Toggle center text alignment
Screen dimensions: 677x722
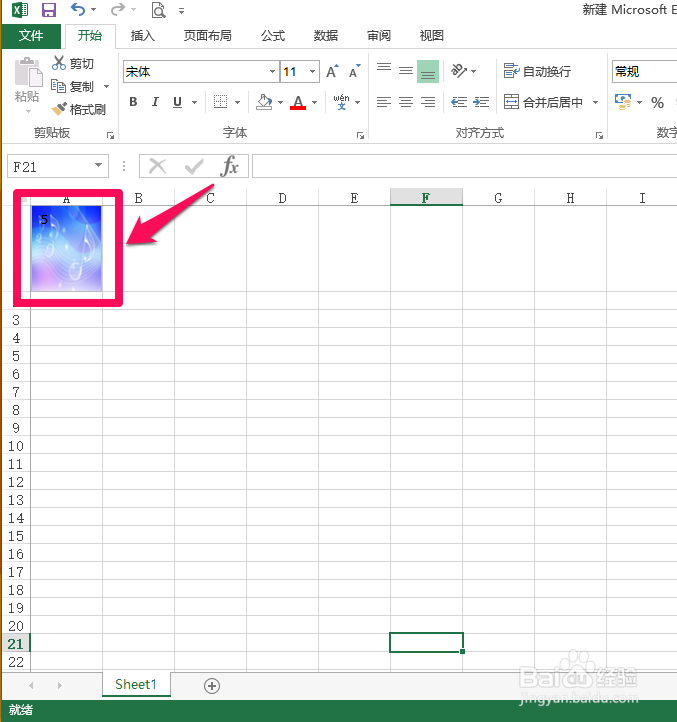tap(406, 102)
